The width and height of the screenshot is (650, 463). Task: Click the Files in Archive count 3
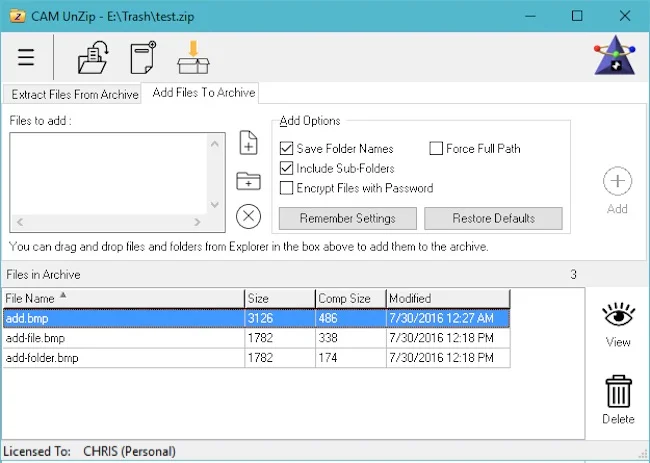[573, 274]
